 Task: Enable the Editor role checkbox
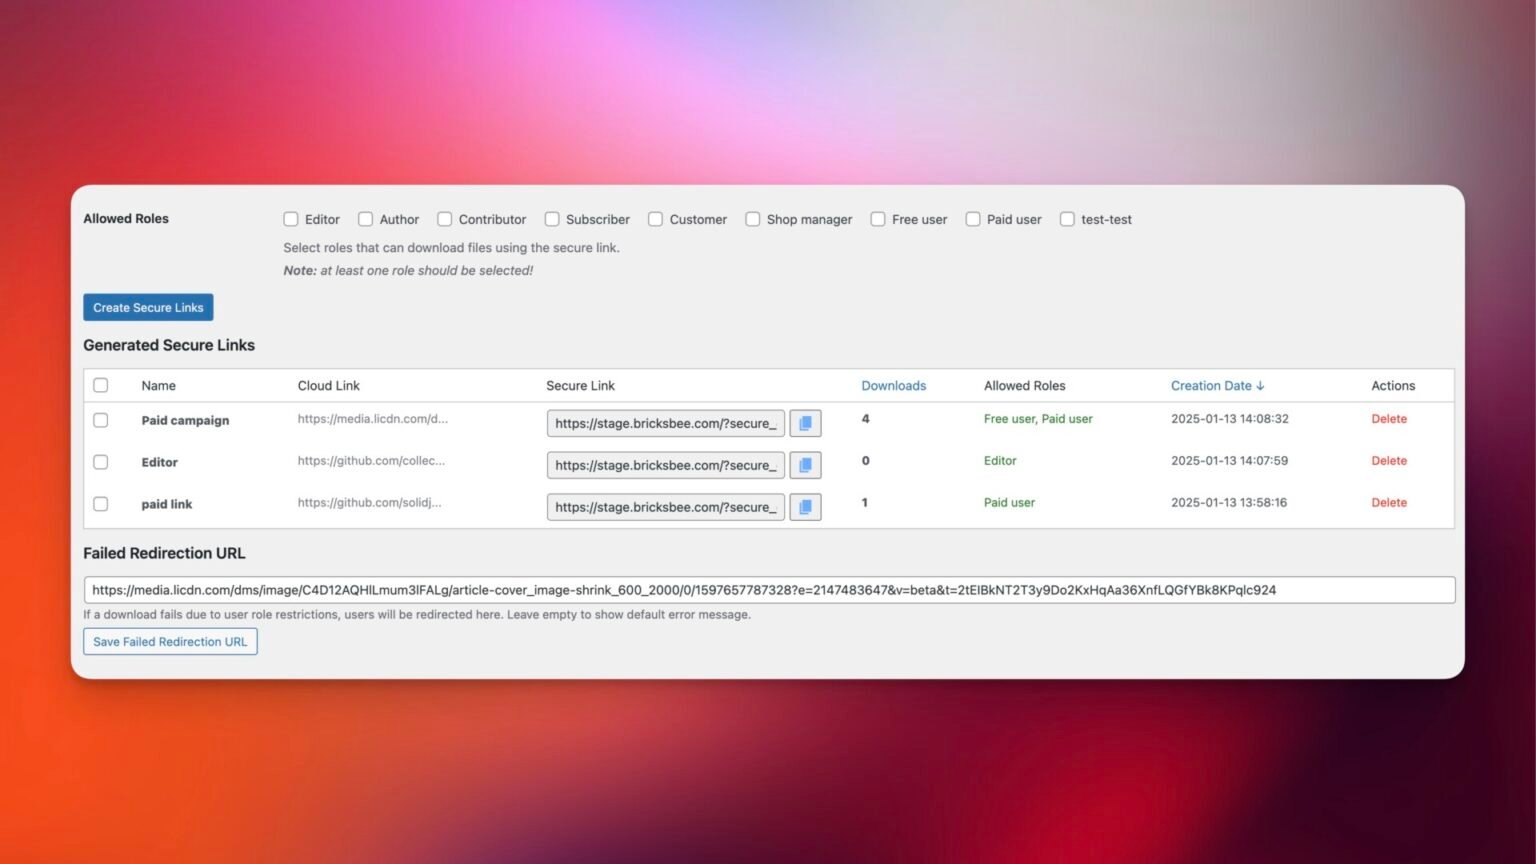pos(291,219)
